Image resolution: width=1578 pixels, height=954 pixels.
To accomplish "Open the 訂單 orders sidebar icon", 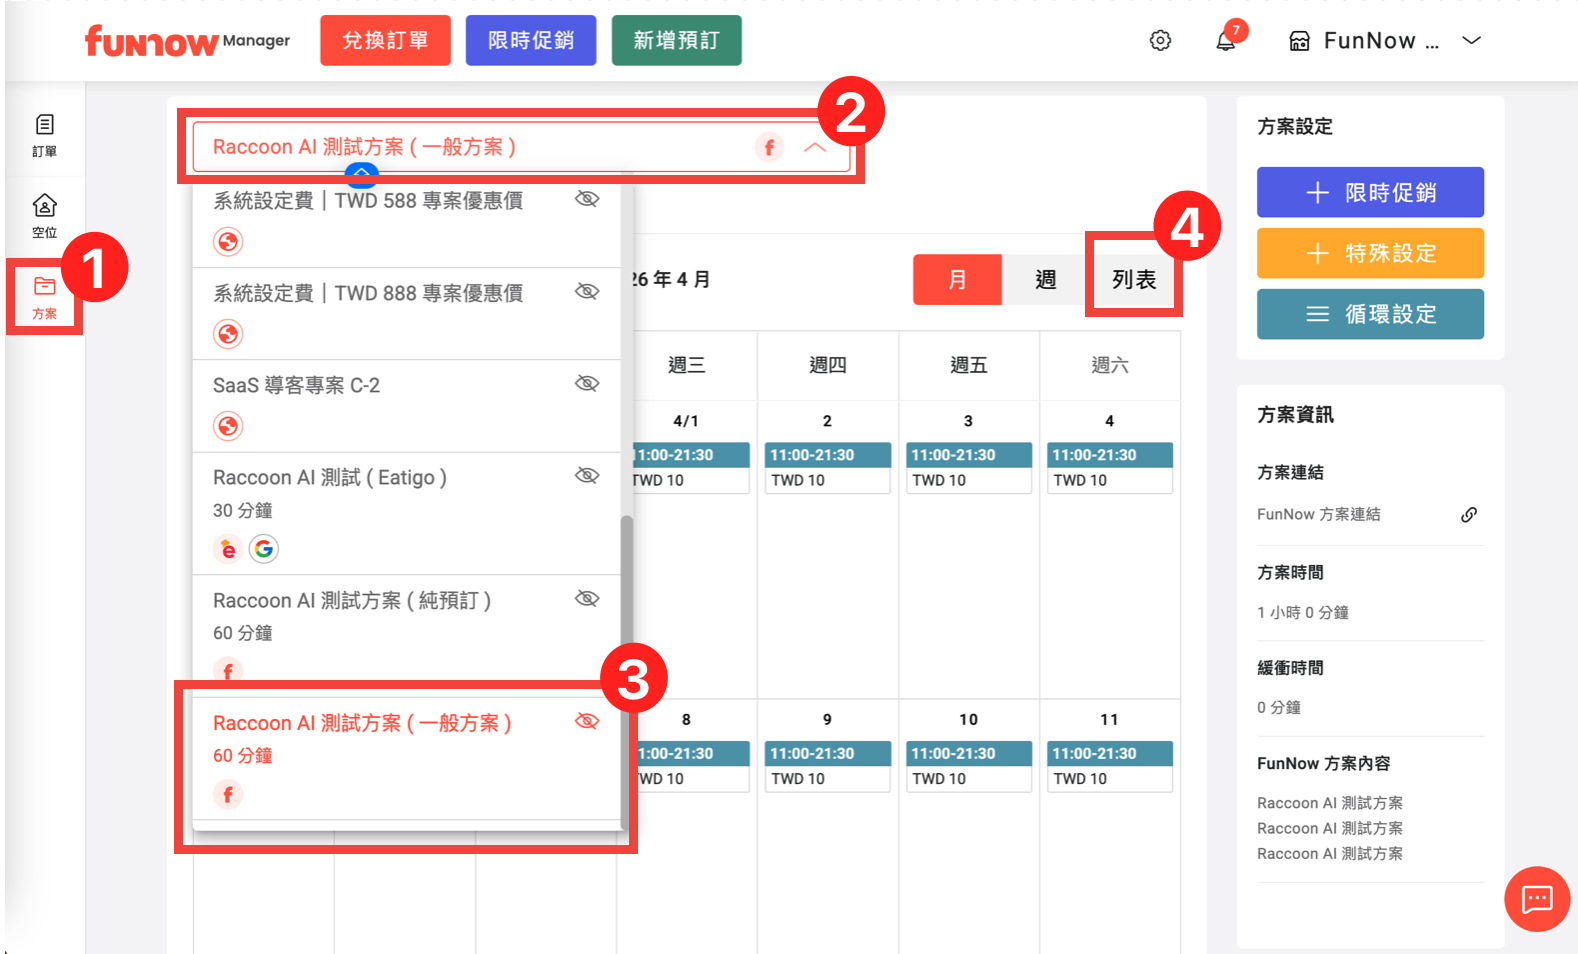I will tap(44, 135).
